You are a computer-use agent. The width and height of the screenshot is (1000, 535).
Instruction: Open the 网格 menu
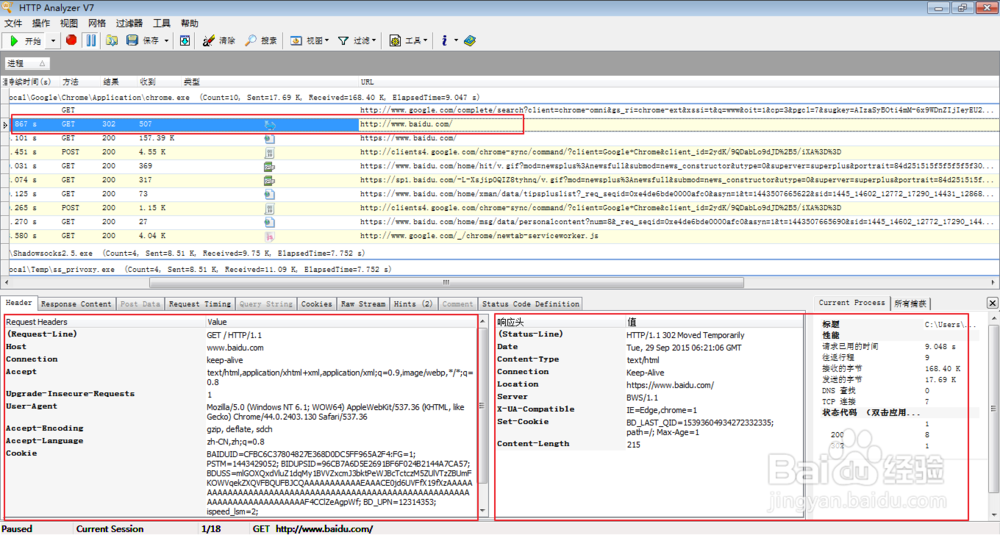pos(97,23)
